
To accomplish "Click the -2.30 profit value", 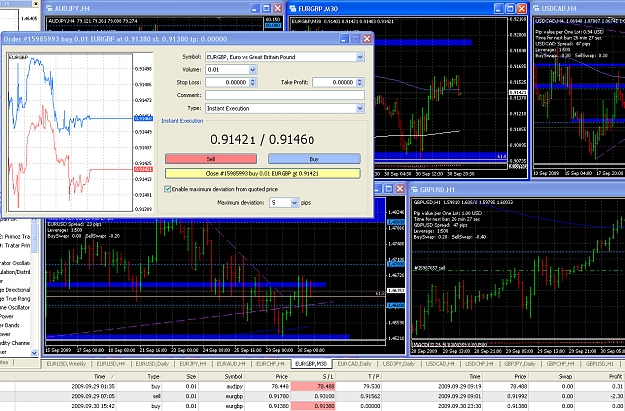I will click(615, 396).
